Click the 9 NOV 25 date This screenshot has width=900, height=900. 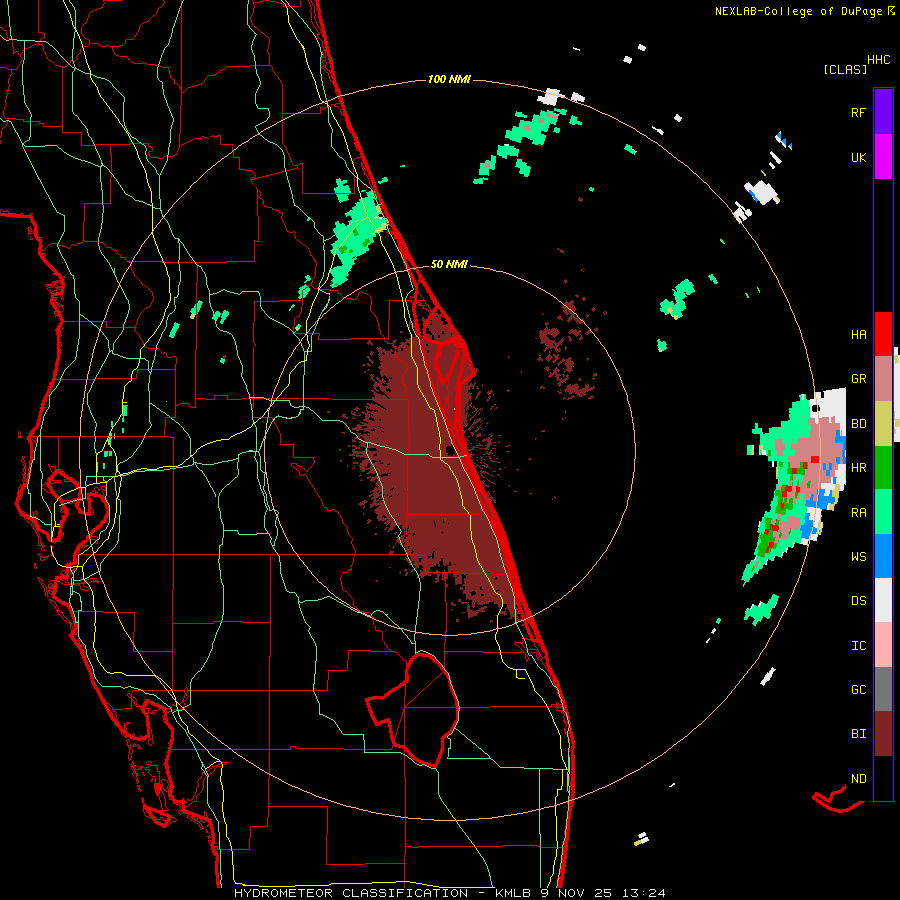pos(576,893)
